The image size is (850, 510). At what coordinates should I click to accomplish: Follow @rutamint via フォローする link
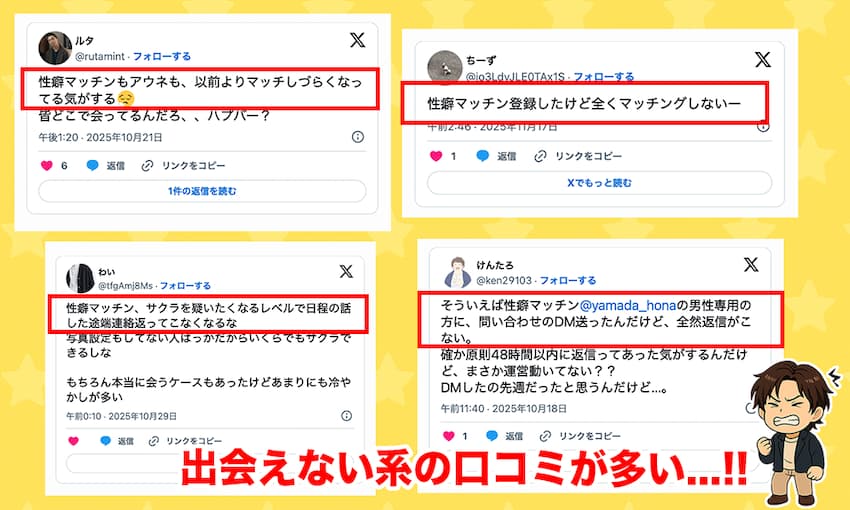point(162,56)
